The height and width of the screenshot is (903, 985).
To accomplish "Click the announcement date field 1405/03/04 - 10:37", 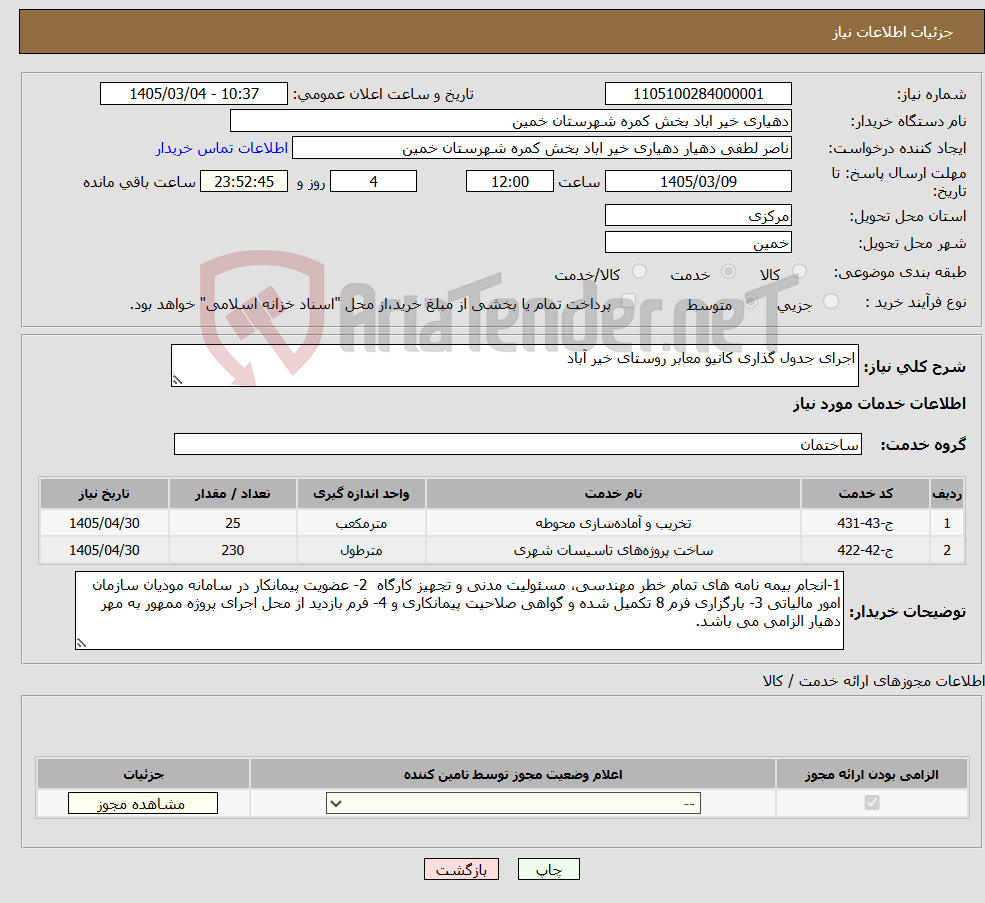I will click(193, 94).
